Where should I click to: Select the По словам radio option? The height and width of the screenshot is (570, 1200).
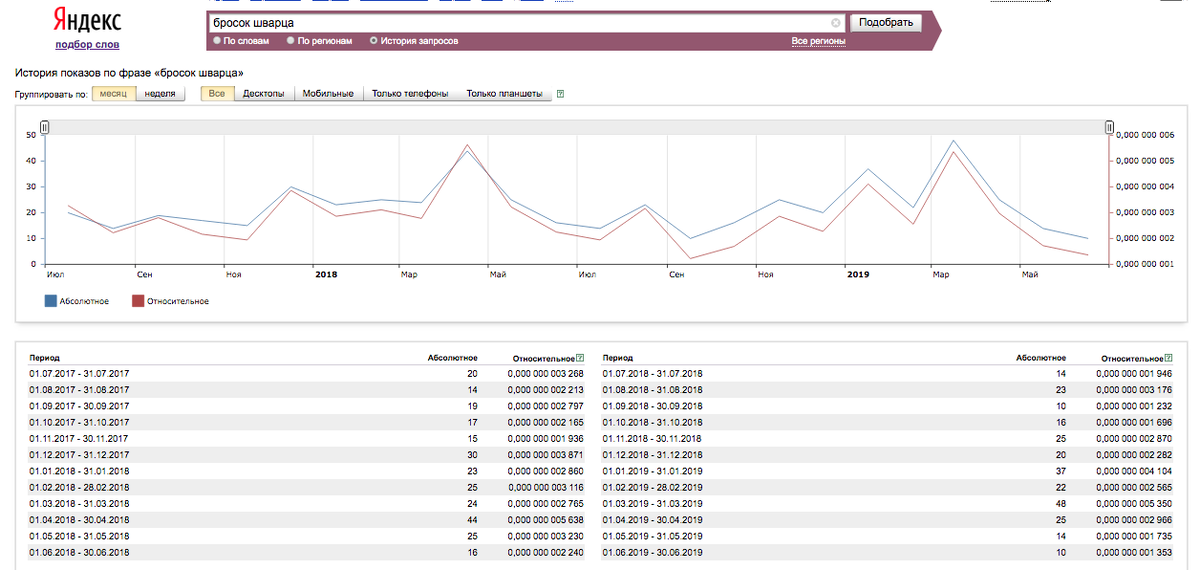tap(217, 41)
